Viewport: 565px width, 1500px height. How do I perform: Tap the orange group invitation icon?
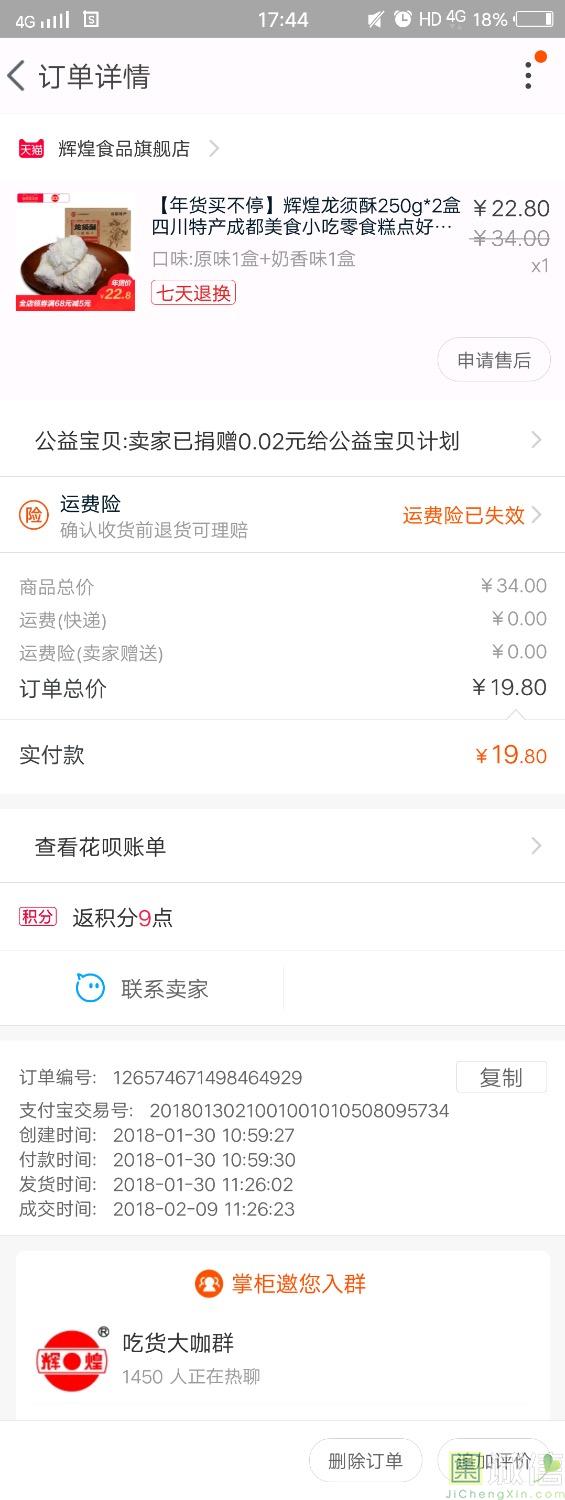click(209, 1283)
